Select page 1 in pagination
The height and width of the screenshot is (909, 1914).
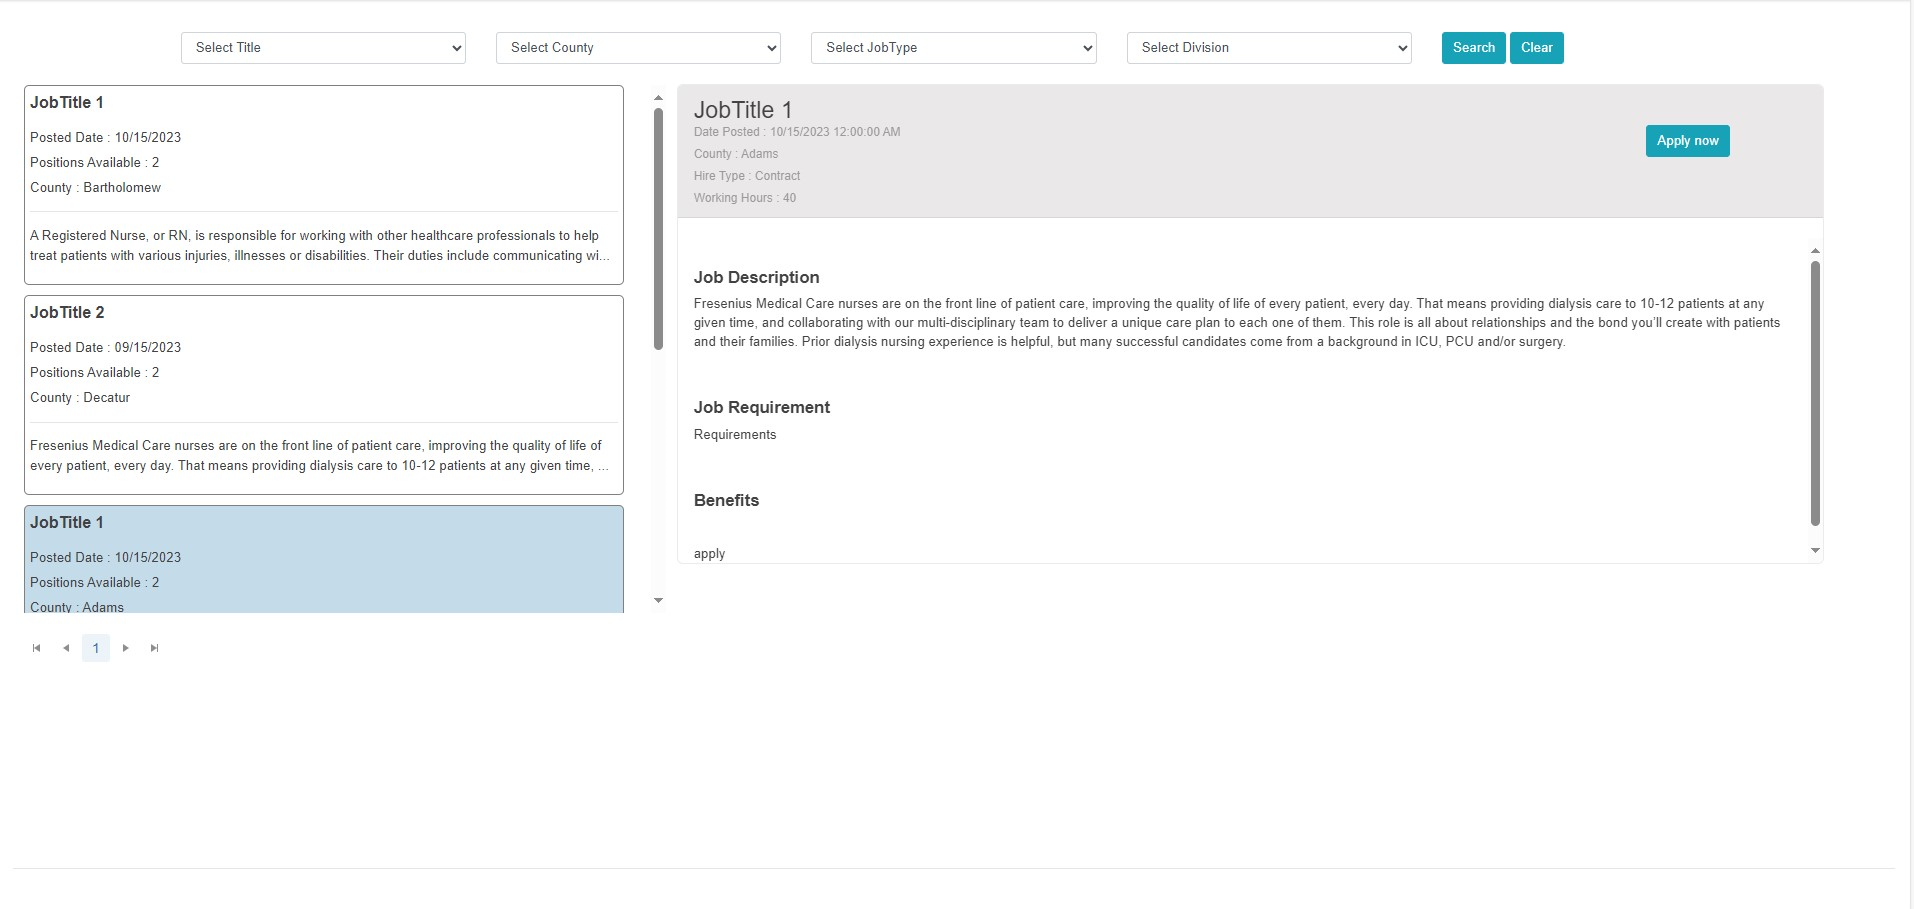[96, 648]
